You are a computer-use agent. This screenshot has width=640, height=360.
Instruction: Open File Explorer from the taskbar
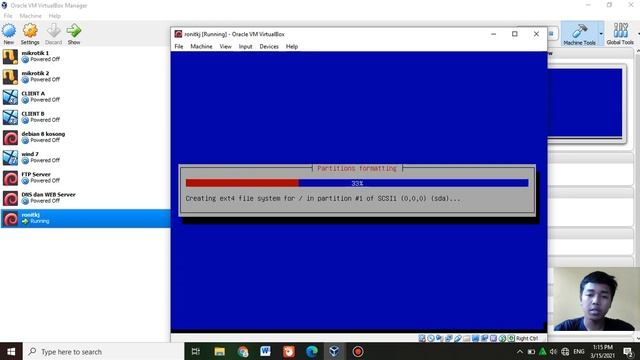point(220,351)
